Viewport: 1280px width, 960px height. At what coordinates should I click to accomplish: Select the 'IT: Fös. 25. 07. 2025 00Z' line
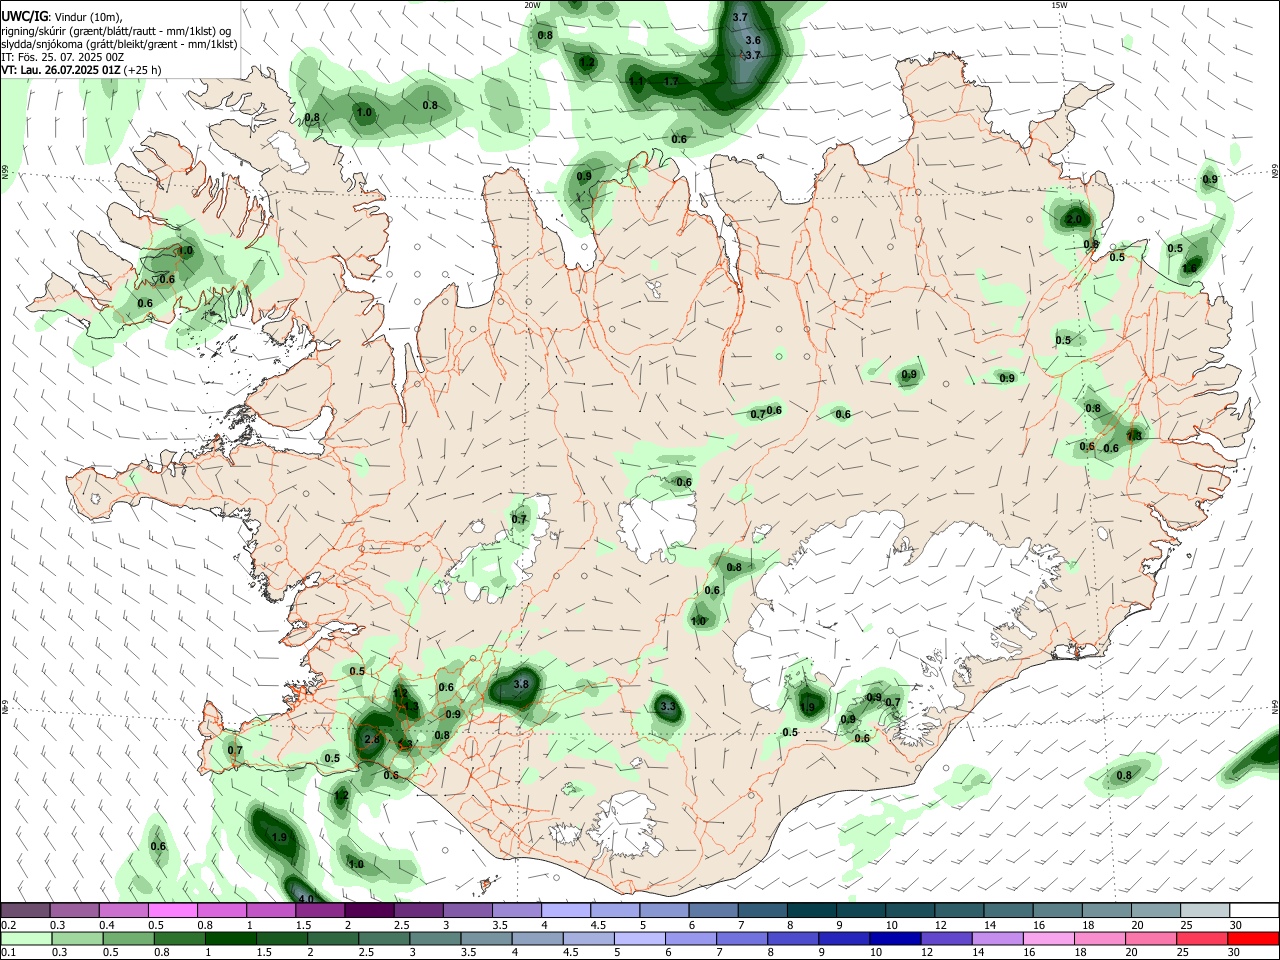[62, 57]
